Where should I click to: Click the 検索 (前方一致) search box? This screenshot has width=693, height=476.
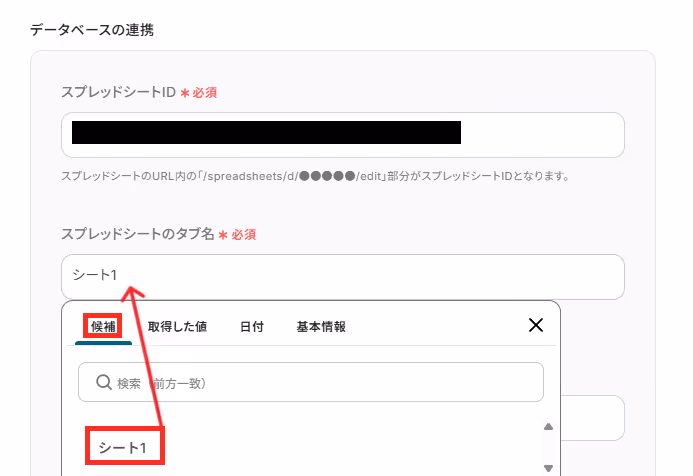tap(311, 382)
